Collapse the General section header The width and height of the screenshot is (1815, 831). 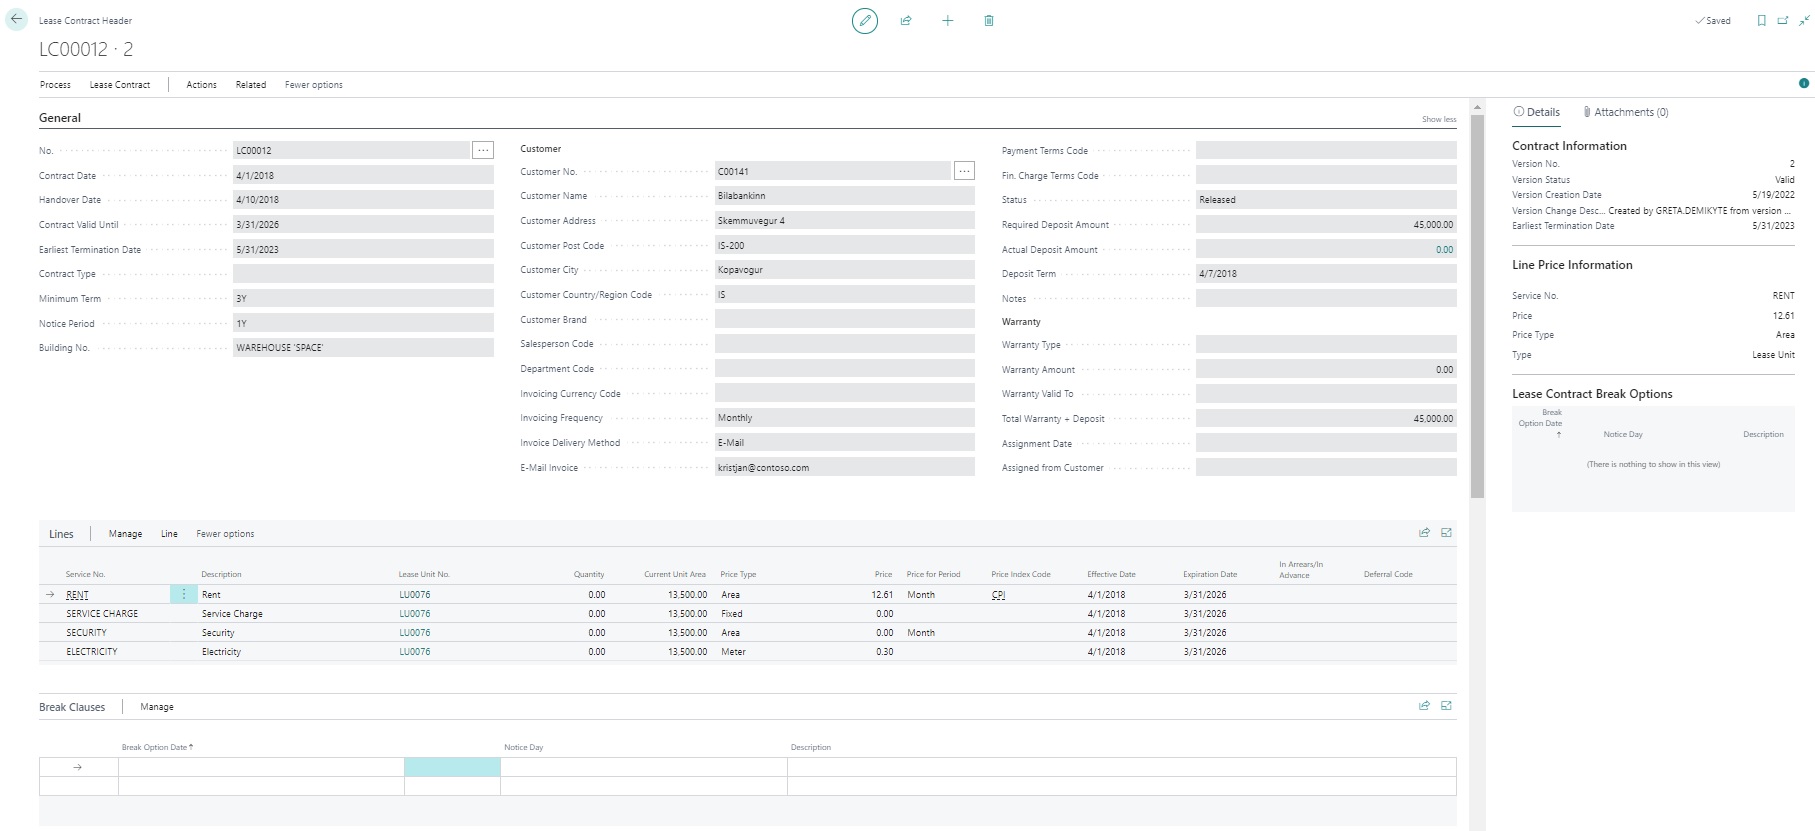point(60,118)
